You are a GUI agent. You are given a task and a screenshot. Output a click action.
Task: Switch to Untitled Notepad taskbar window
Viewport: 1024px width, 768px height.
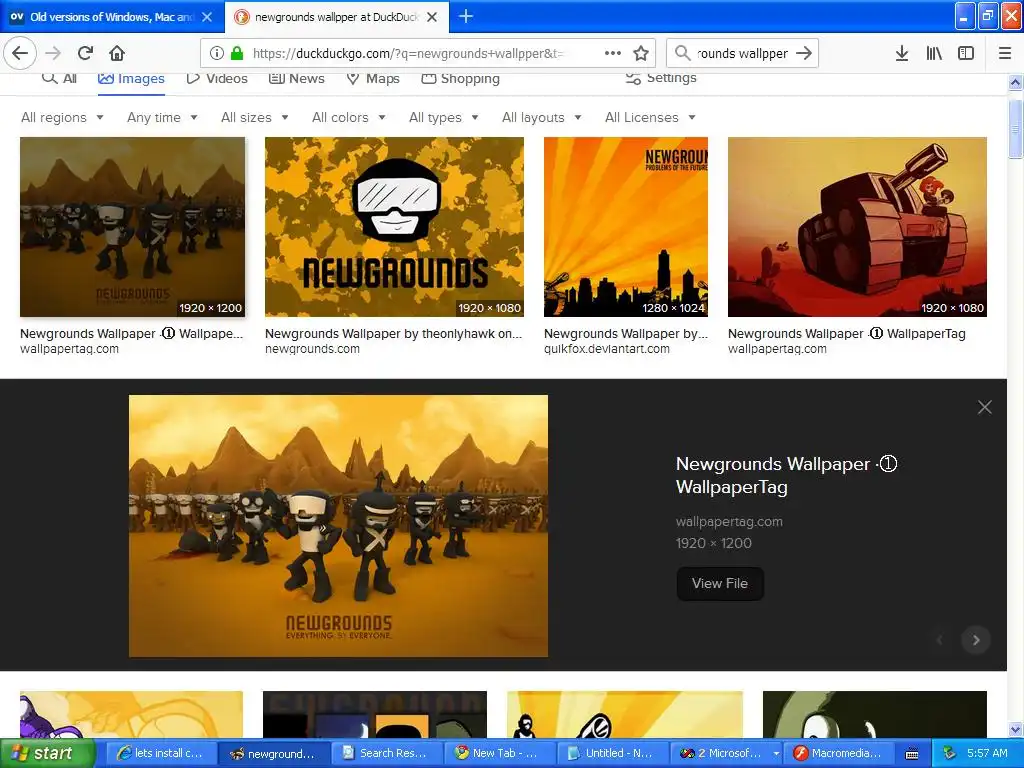click(612, 754)
